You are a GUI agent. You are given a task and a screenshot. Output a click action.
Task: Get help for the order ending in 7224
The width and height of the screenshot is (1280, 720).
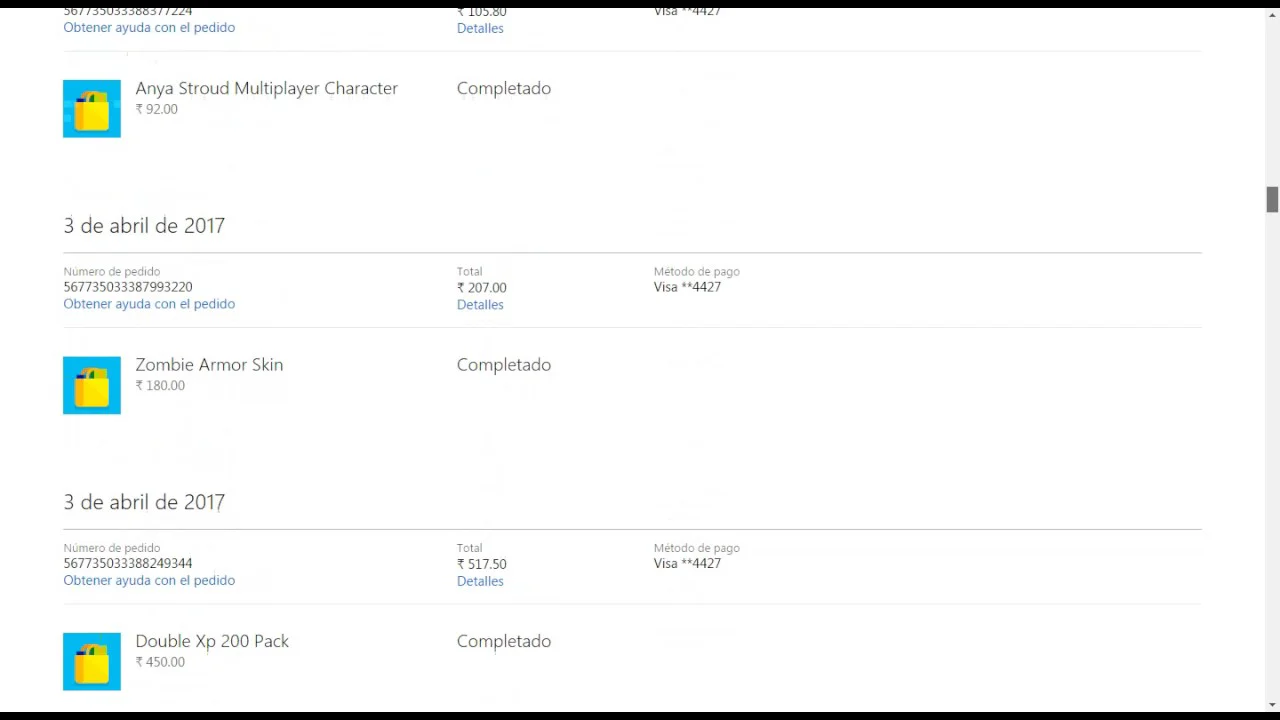[x=149, y=27]
